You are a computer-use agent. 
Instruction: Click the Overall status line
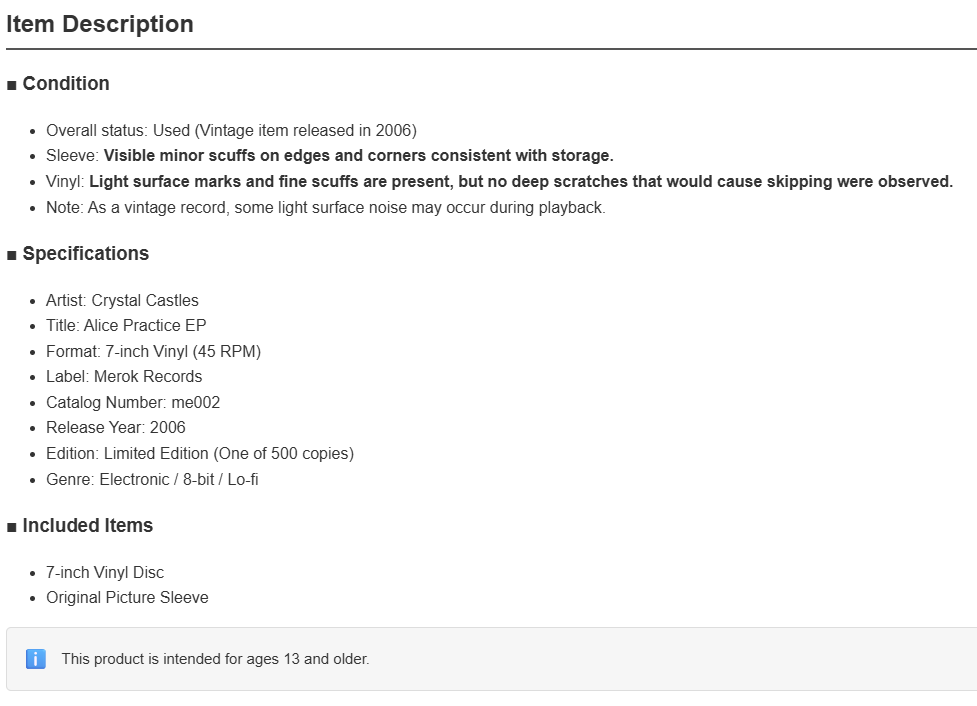tap(231, 130)
